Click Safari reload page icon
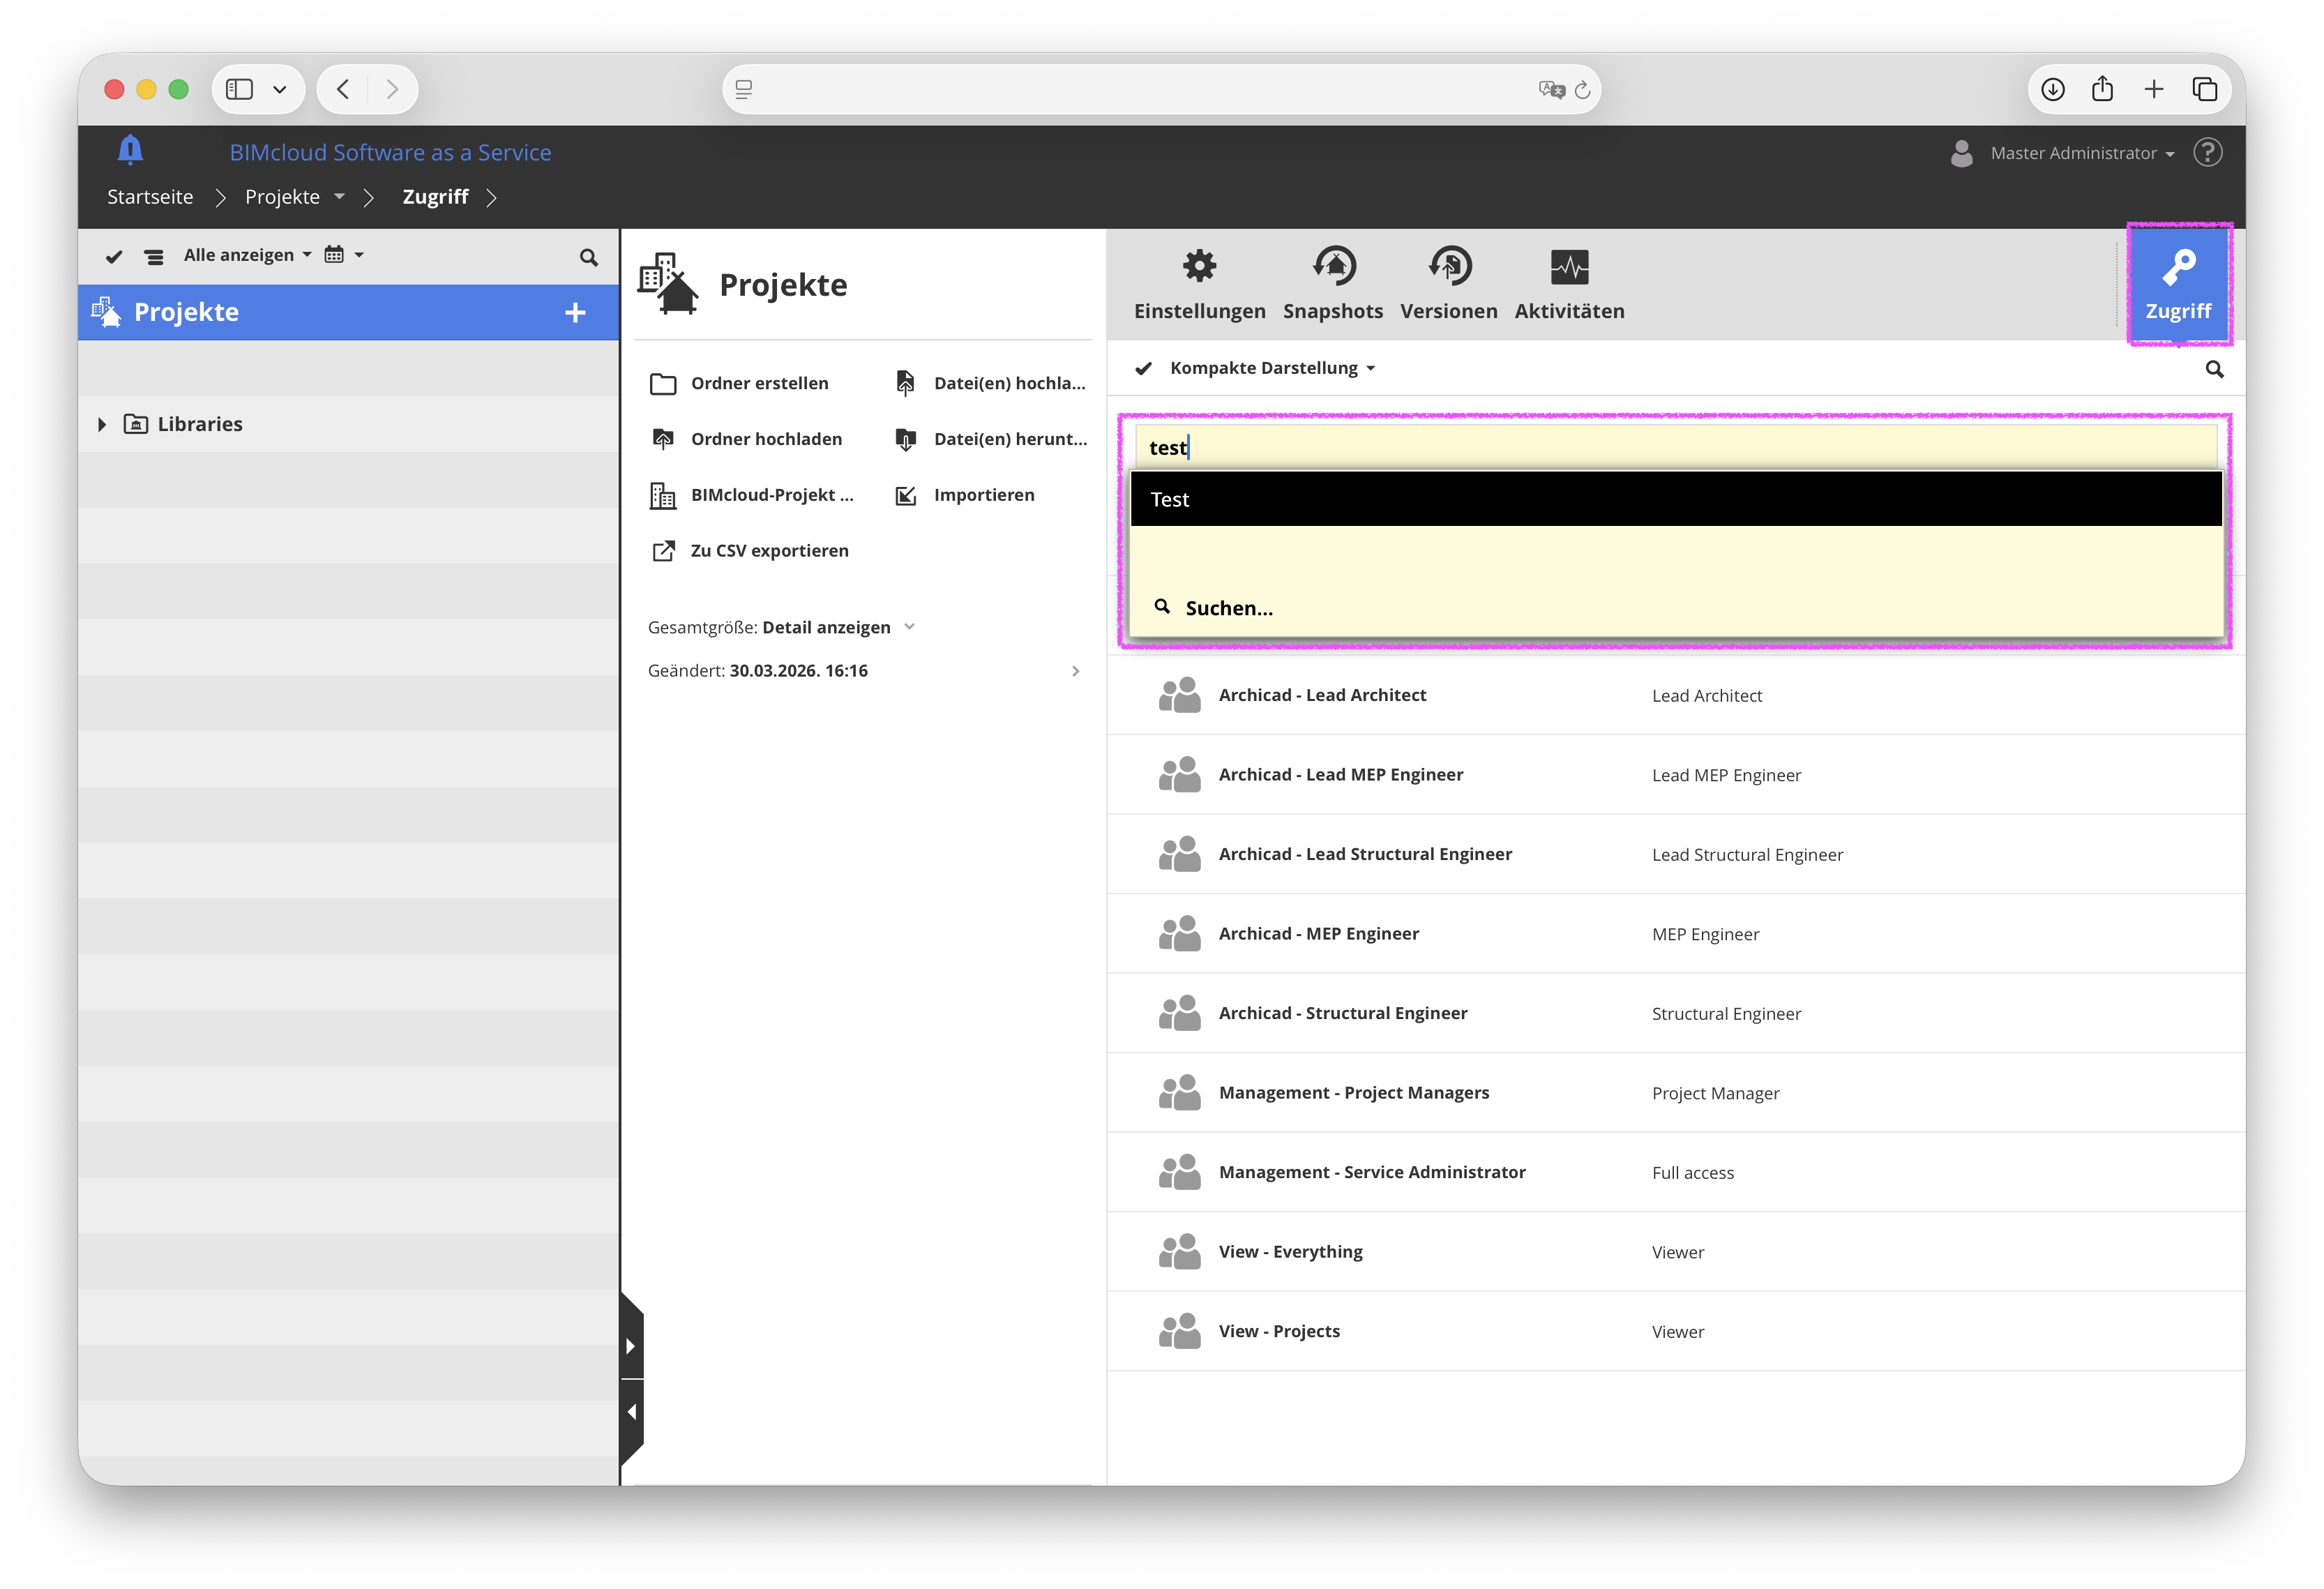The width and height of the screenshot is (2324, 1589). click(1581, 90)
